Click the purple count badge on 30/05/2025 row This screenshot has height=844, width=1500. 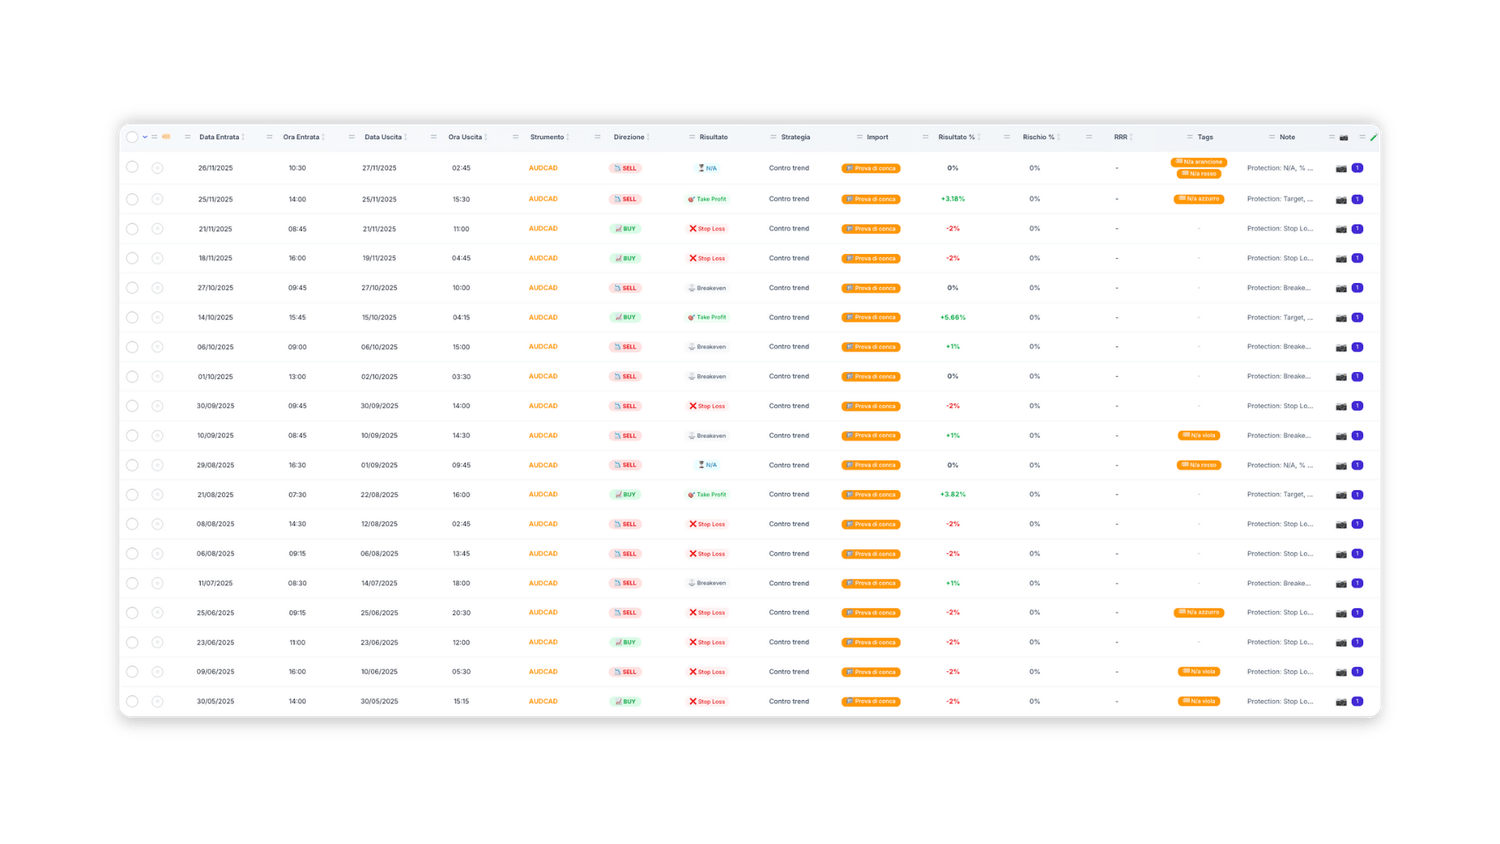click(x=1357, y=701)
